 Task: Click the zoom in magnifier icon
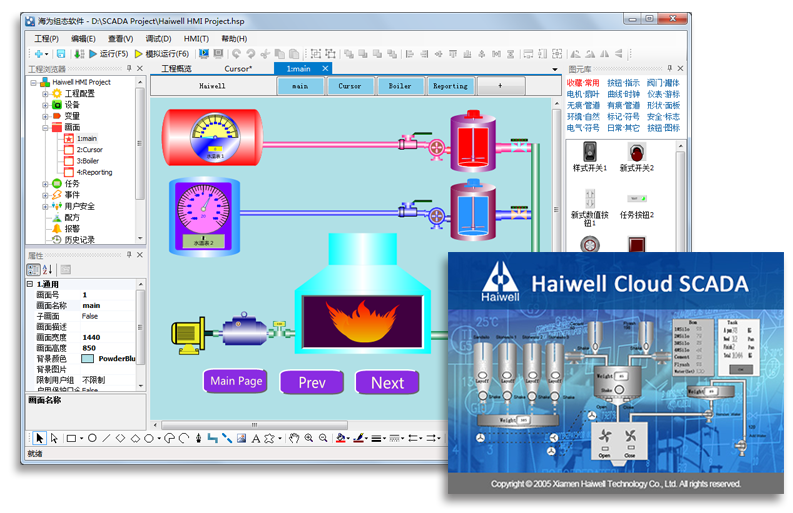coord(309,438)
